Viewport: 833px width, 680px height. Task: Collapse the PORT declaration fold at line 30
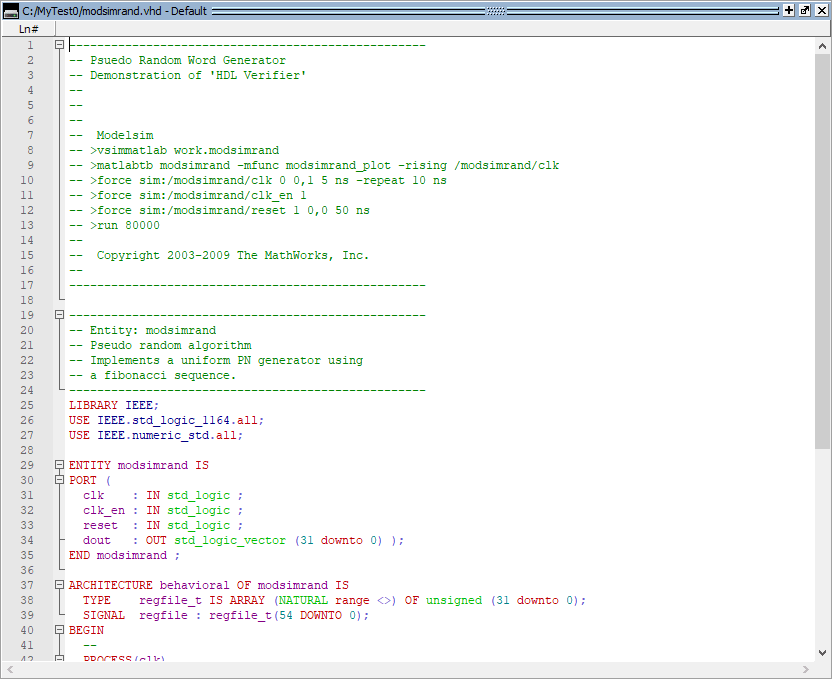click(60, 480)
